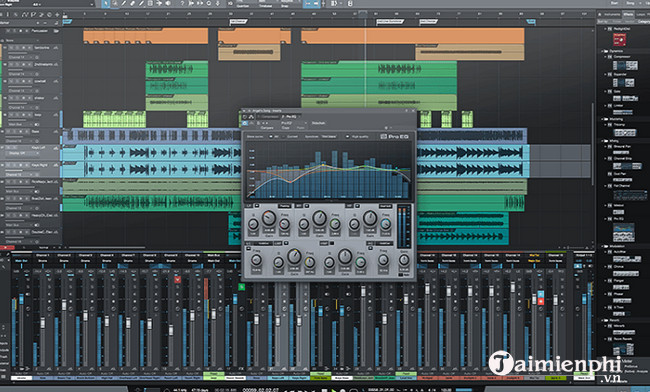
Task: Select the Split tool in the toolbar
Action: pyautogui.click(x=124, y=3)
